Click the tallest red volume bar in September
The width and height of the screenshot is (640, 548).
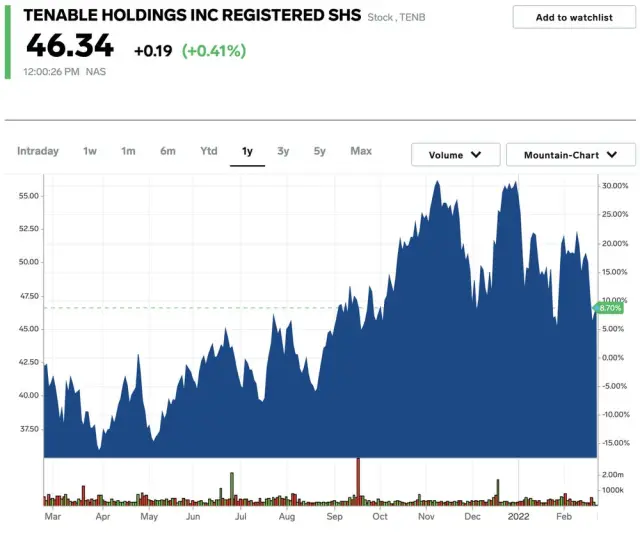click(357, 481)
